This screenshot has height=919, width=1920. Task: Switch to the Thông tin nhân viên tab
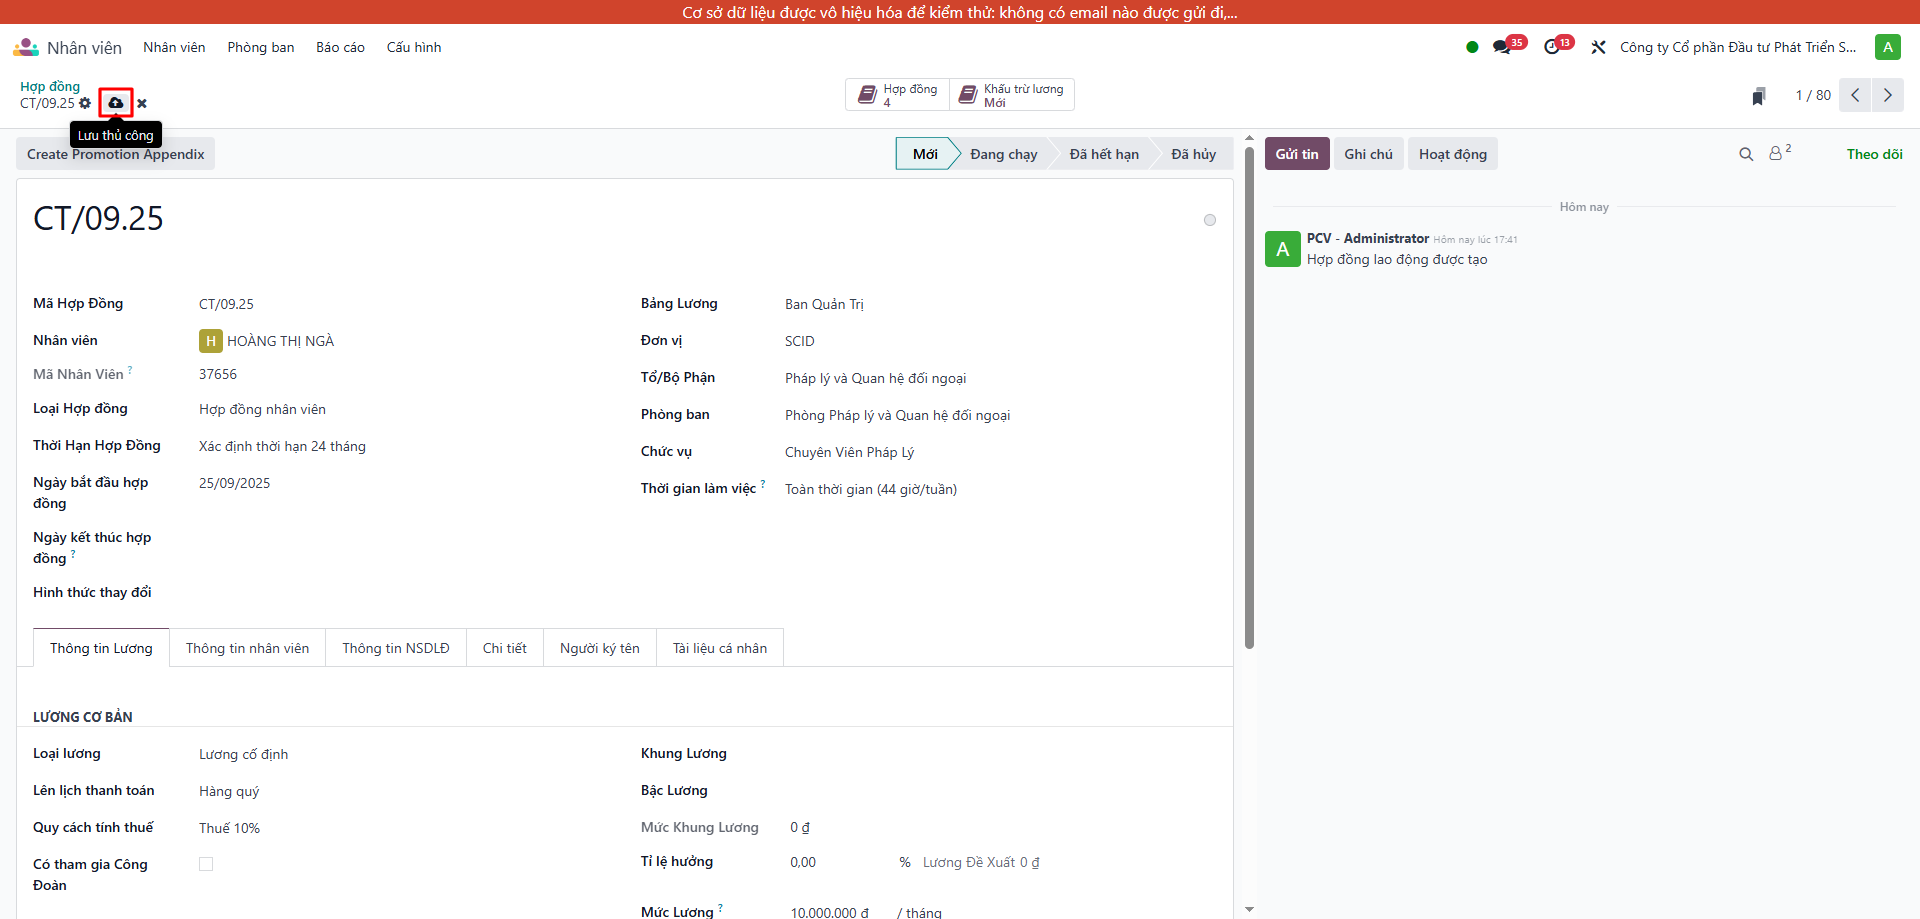(247, 648)
